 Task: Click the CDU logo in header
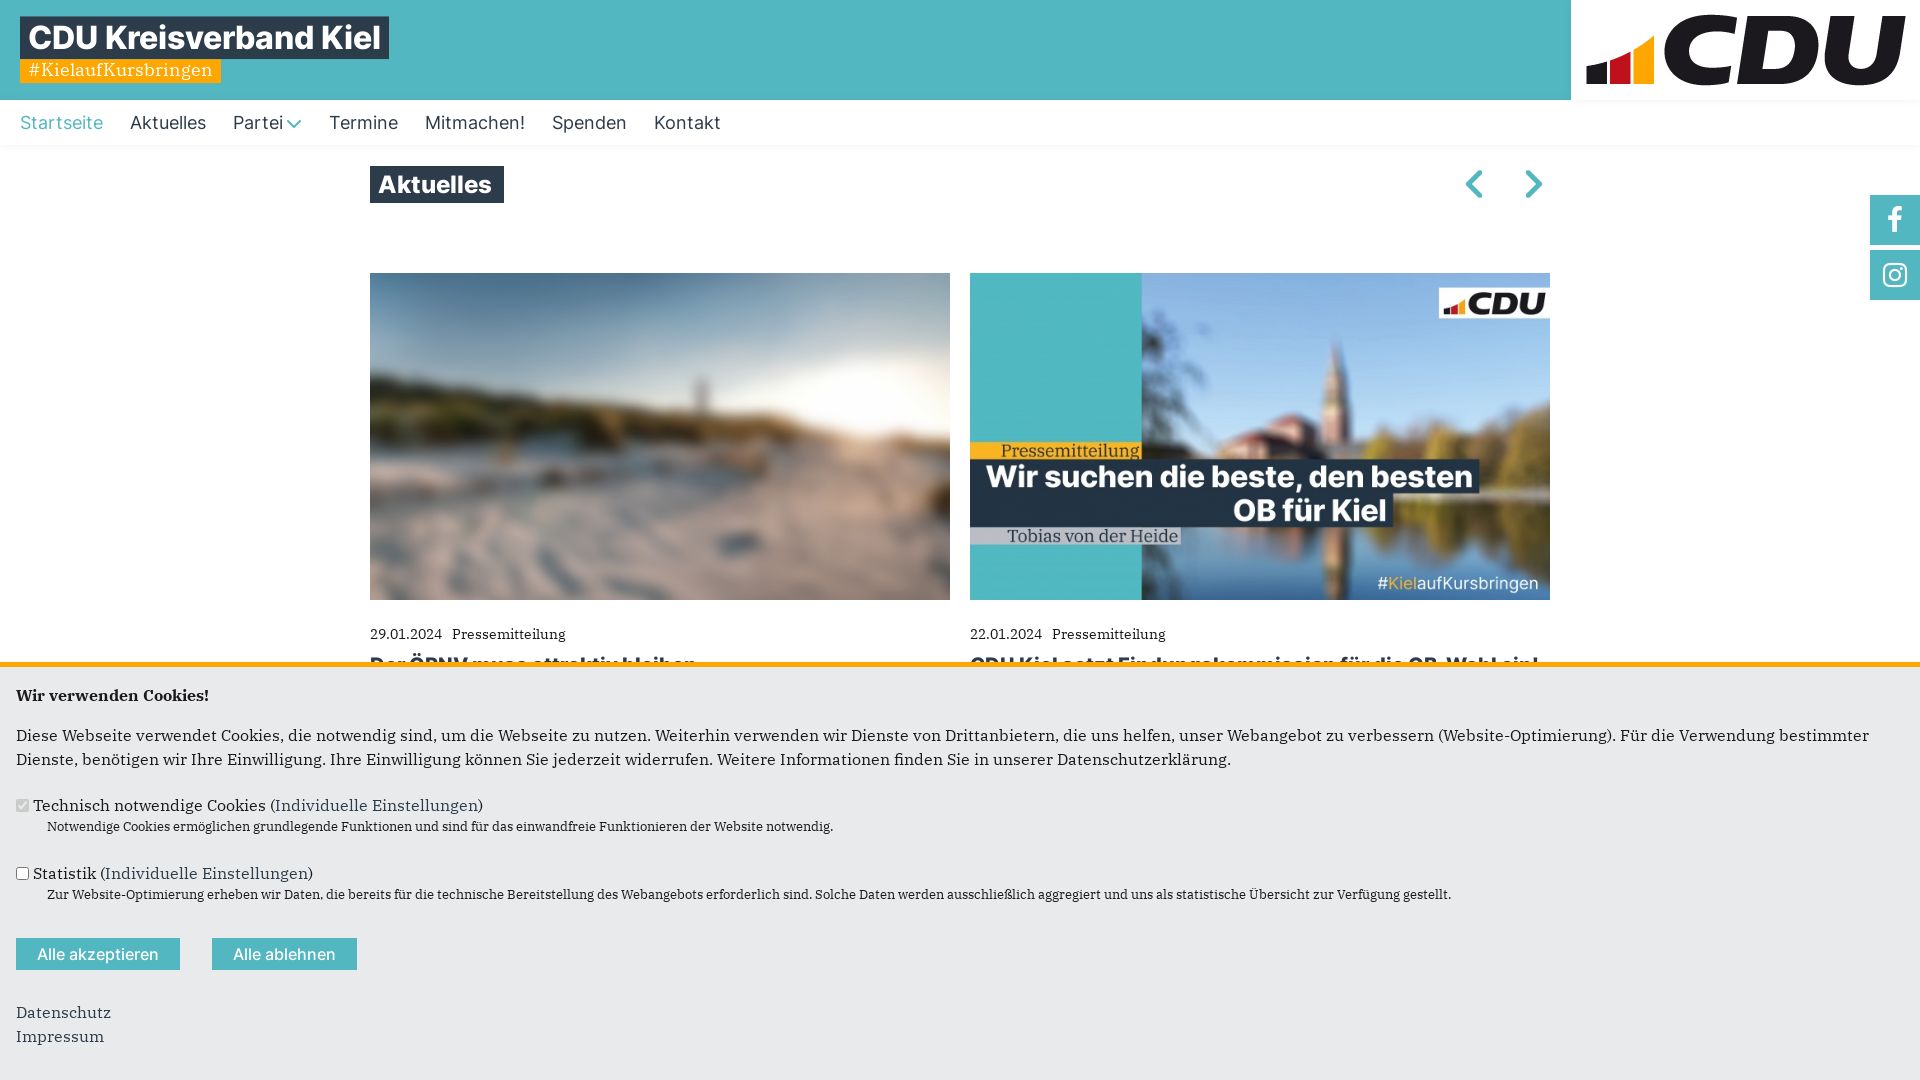coord(1745,50)
